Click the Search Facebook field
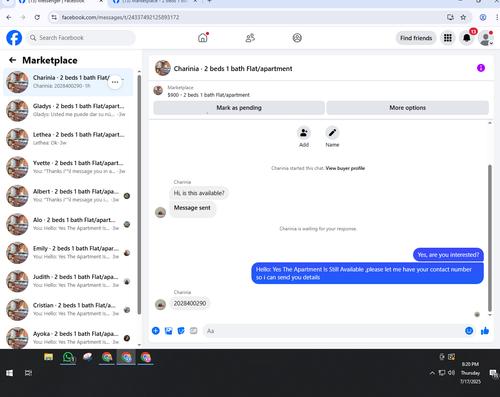Image resolution: width=500 pixels, height=397 pixels. (x=81, y=38)
